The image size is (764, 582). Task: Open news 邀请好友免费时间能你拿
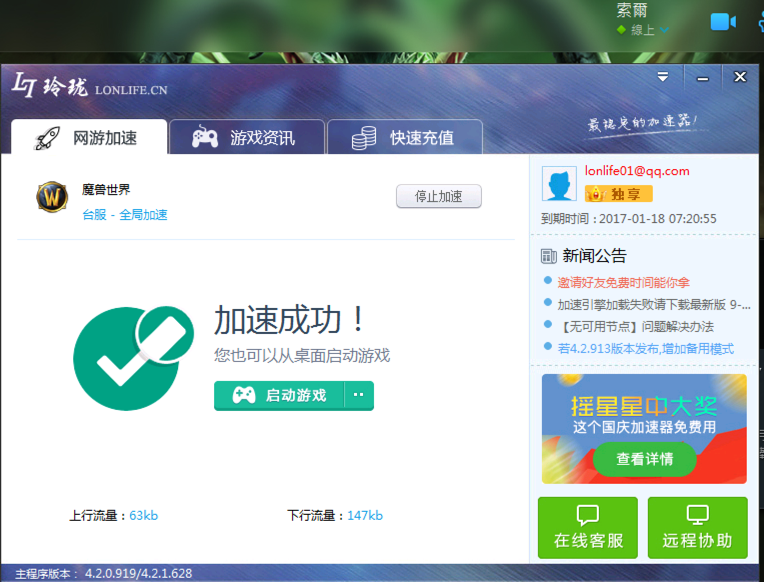tap(623, 282)
